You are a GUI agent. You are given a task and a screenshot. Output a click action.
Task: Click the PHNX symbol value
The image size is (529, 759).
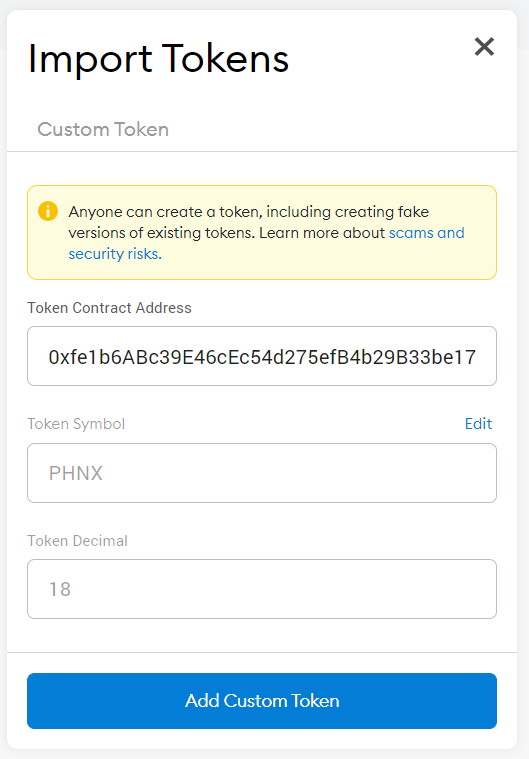coord(76,473)
